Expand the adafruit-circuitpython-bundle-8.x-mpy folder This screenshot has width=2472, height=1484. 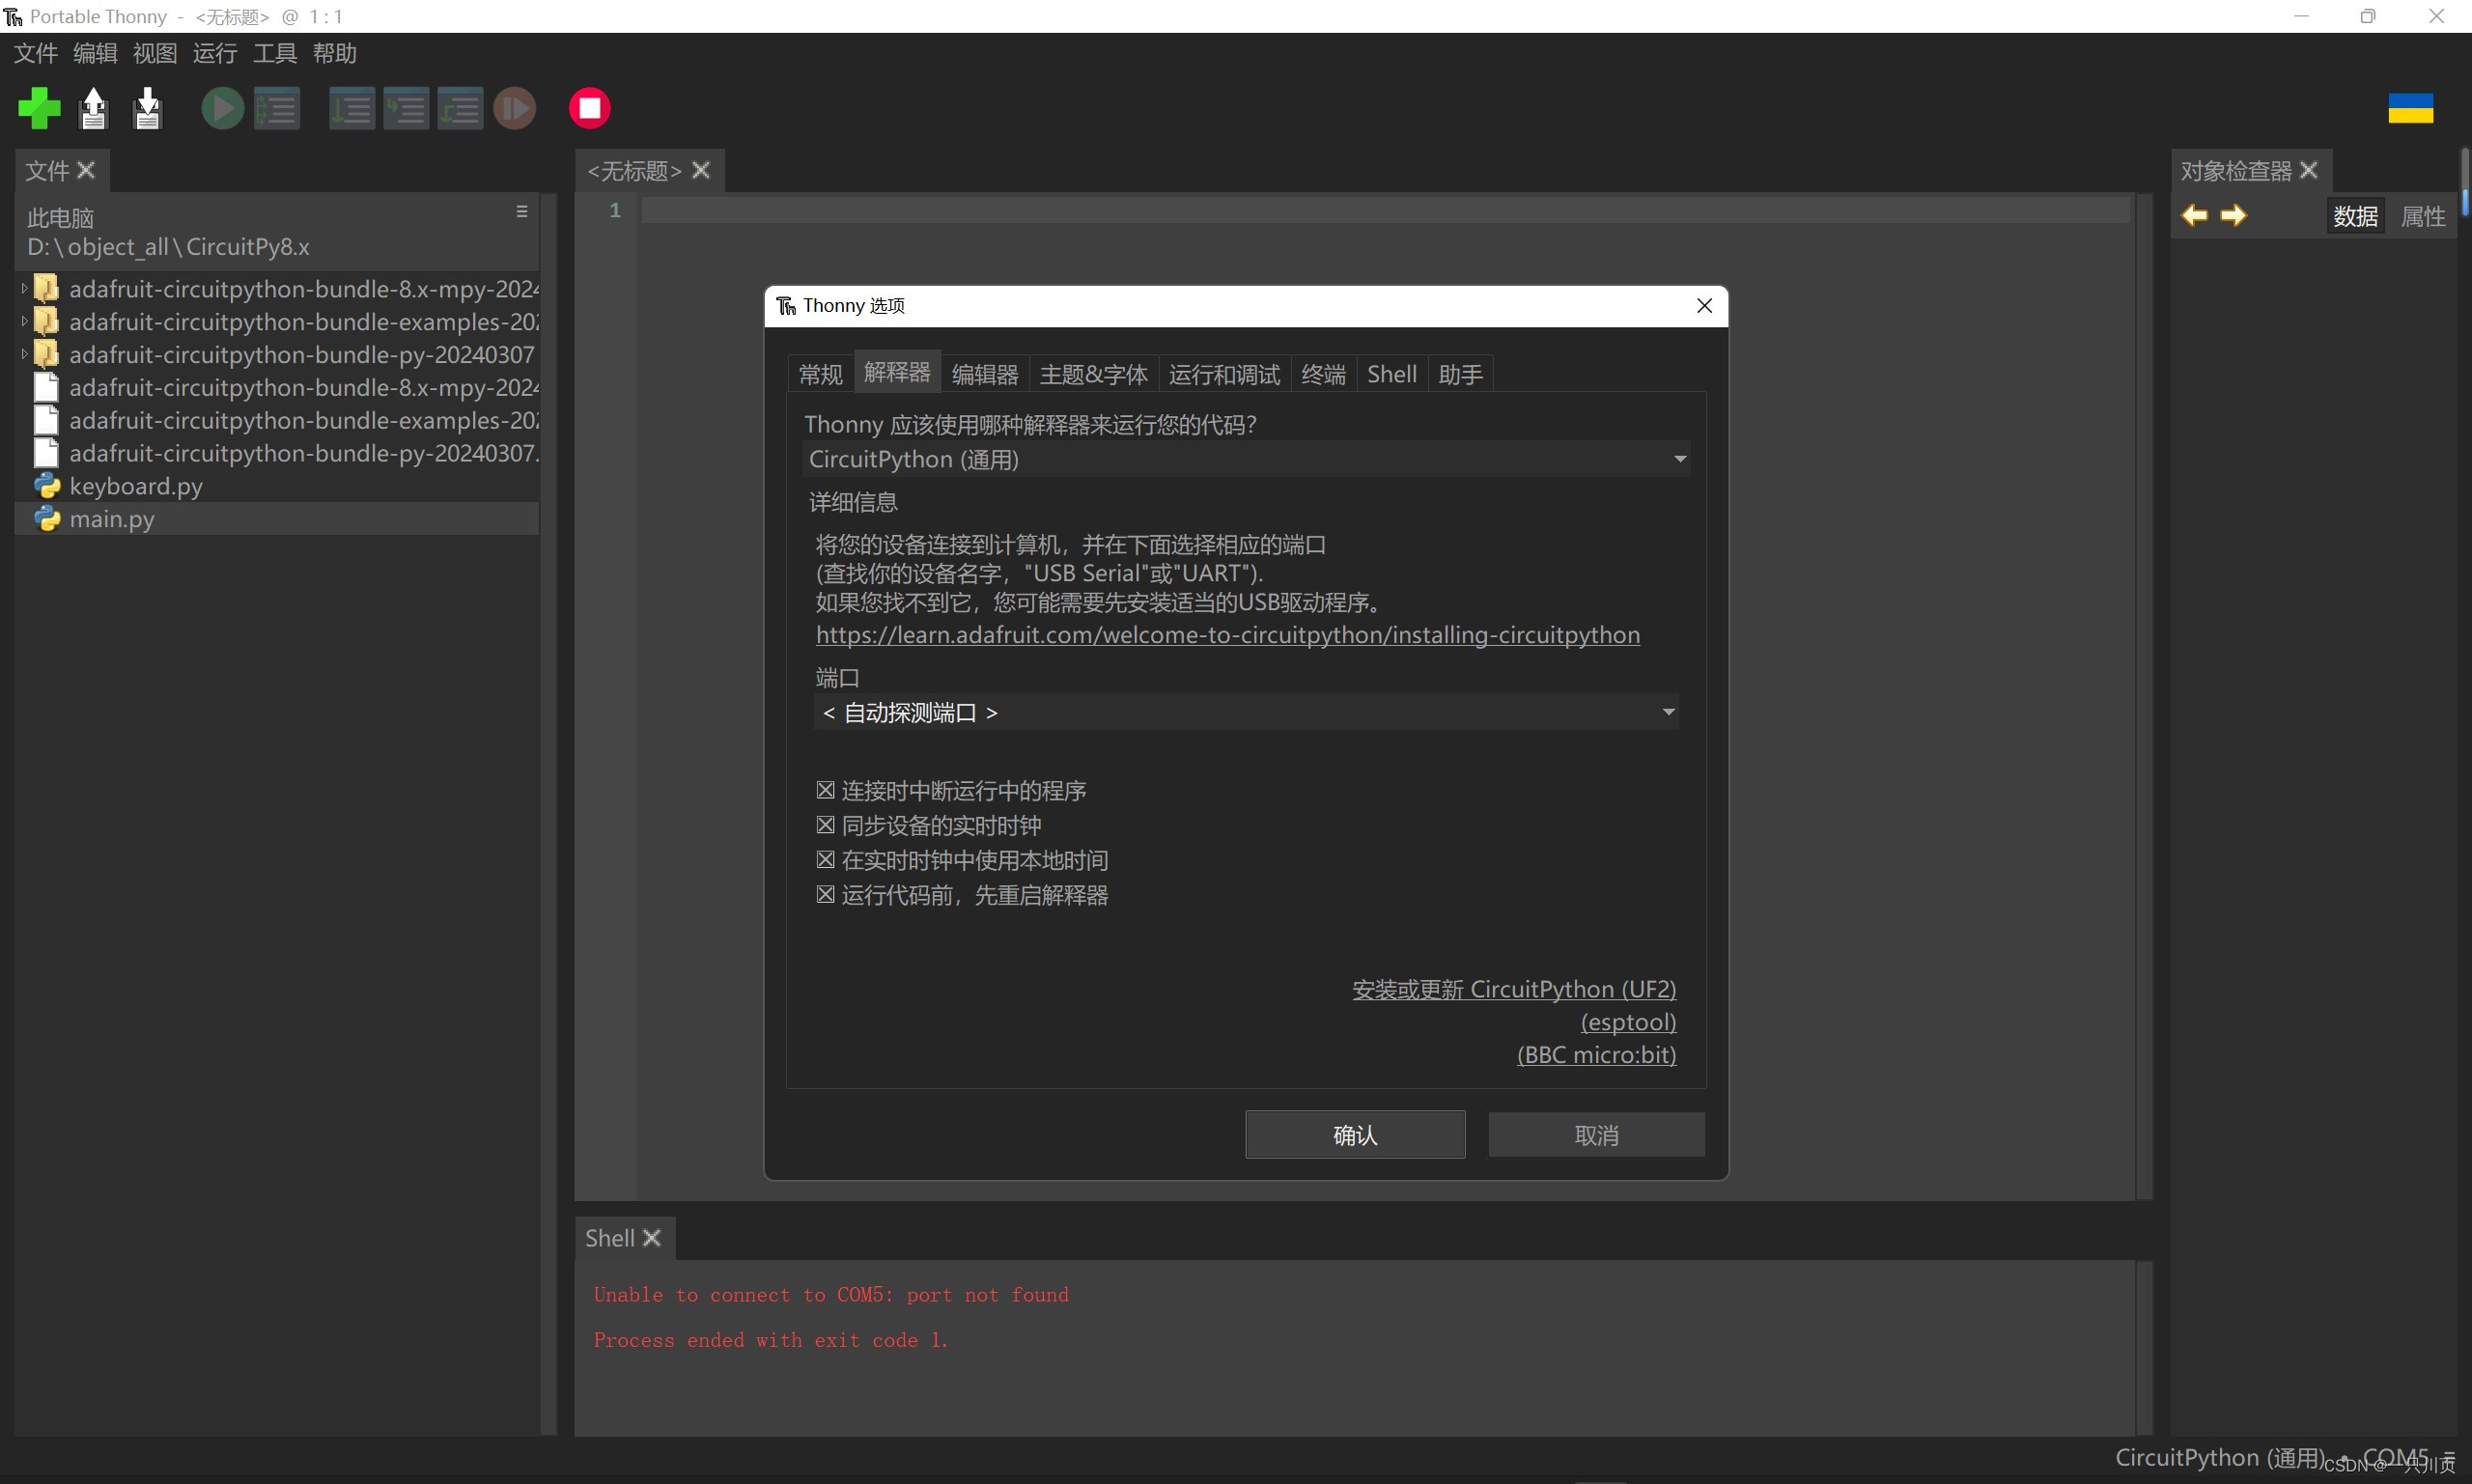click(22, 287)
